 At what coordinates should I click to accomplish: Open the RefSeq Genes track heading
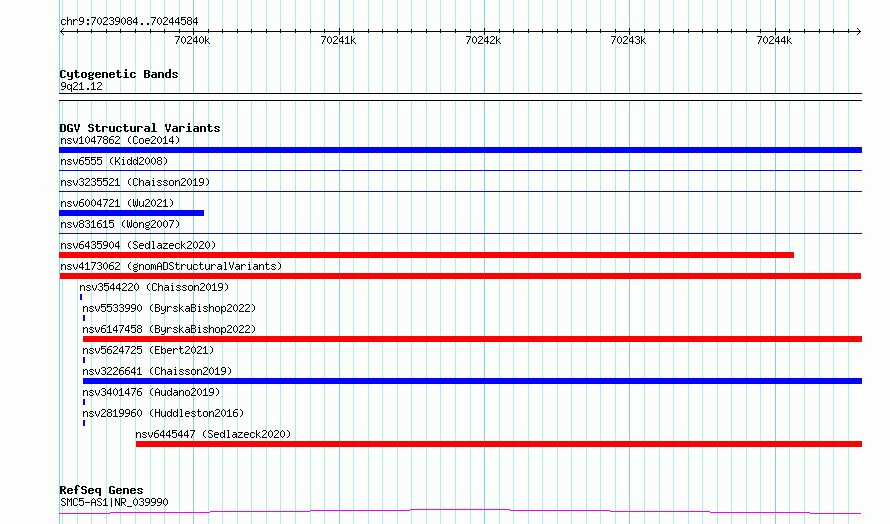[101, 490]
